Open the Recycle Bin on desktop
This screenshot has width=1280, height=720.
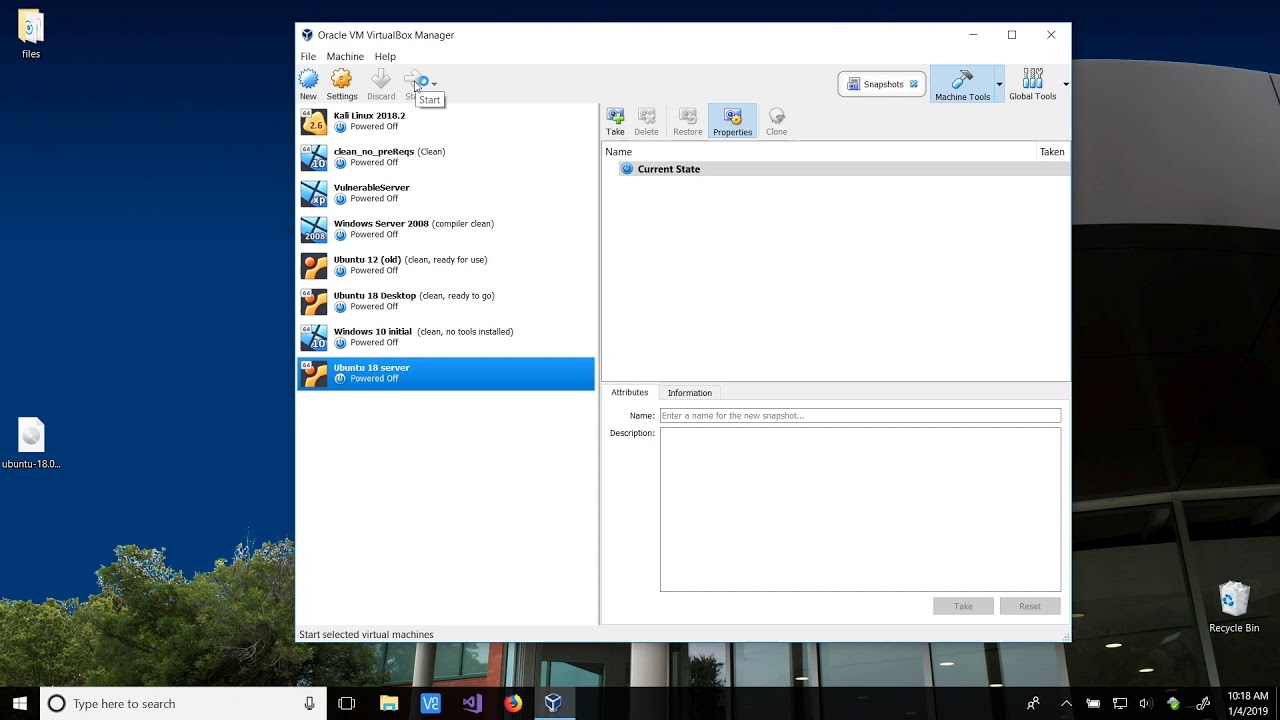1234,607
